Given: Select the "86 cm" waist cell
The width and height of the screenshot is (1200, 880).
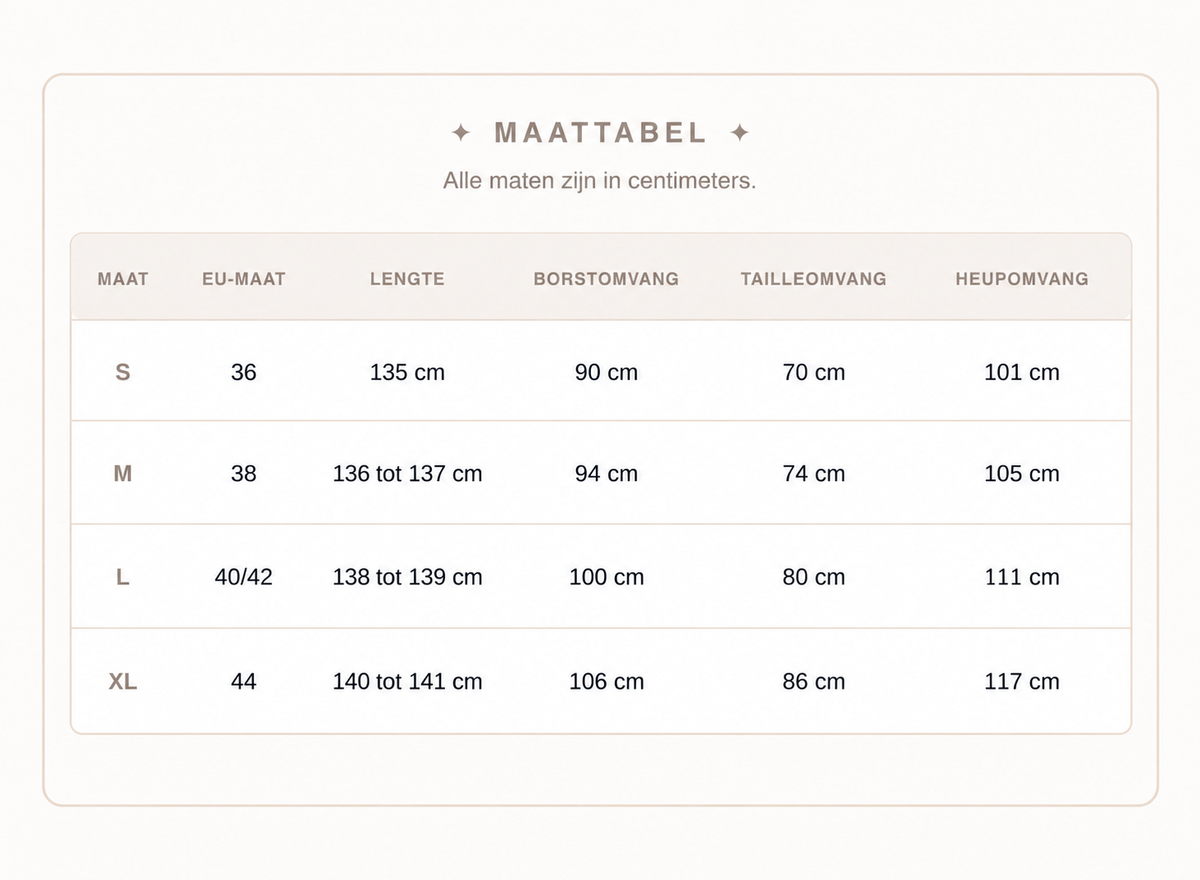Looking at the screenshot, I should (x=814, y=682).
